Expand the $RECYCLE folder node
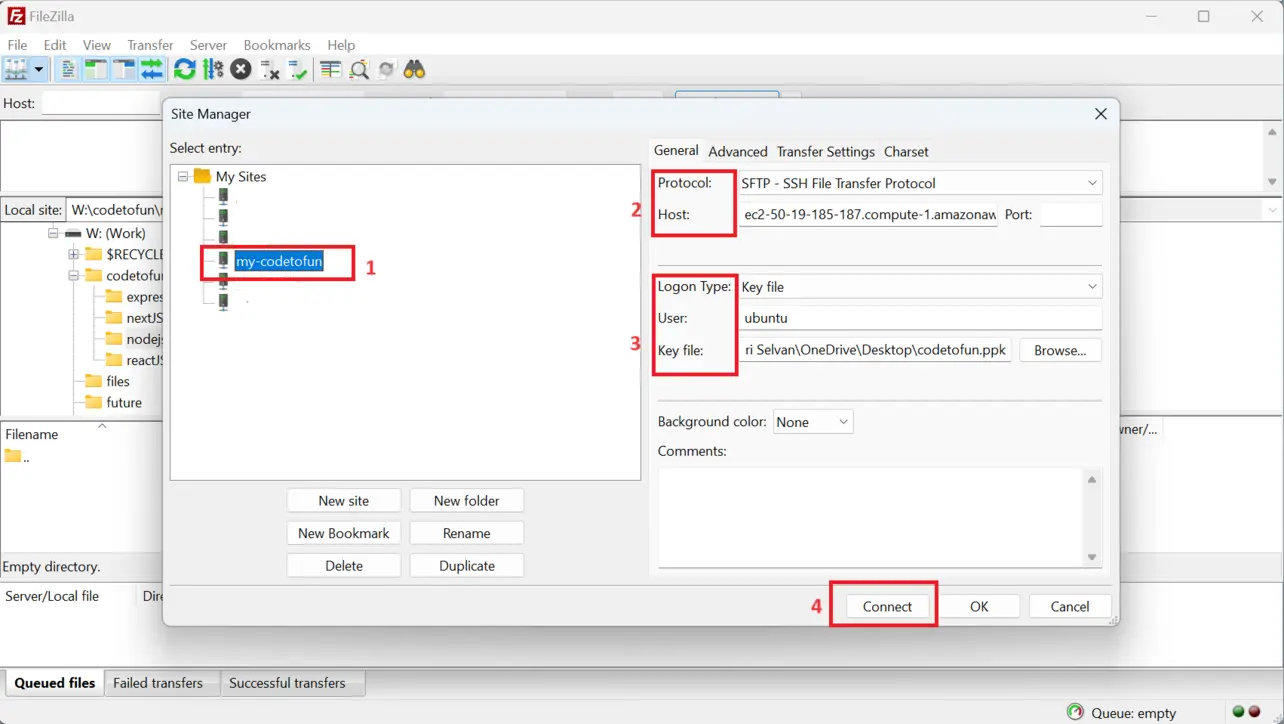Image resolution: width=1284 pixels, height=724 pixels. click(x=74, y=254)
